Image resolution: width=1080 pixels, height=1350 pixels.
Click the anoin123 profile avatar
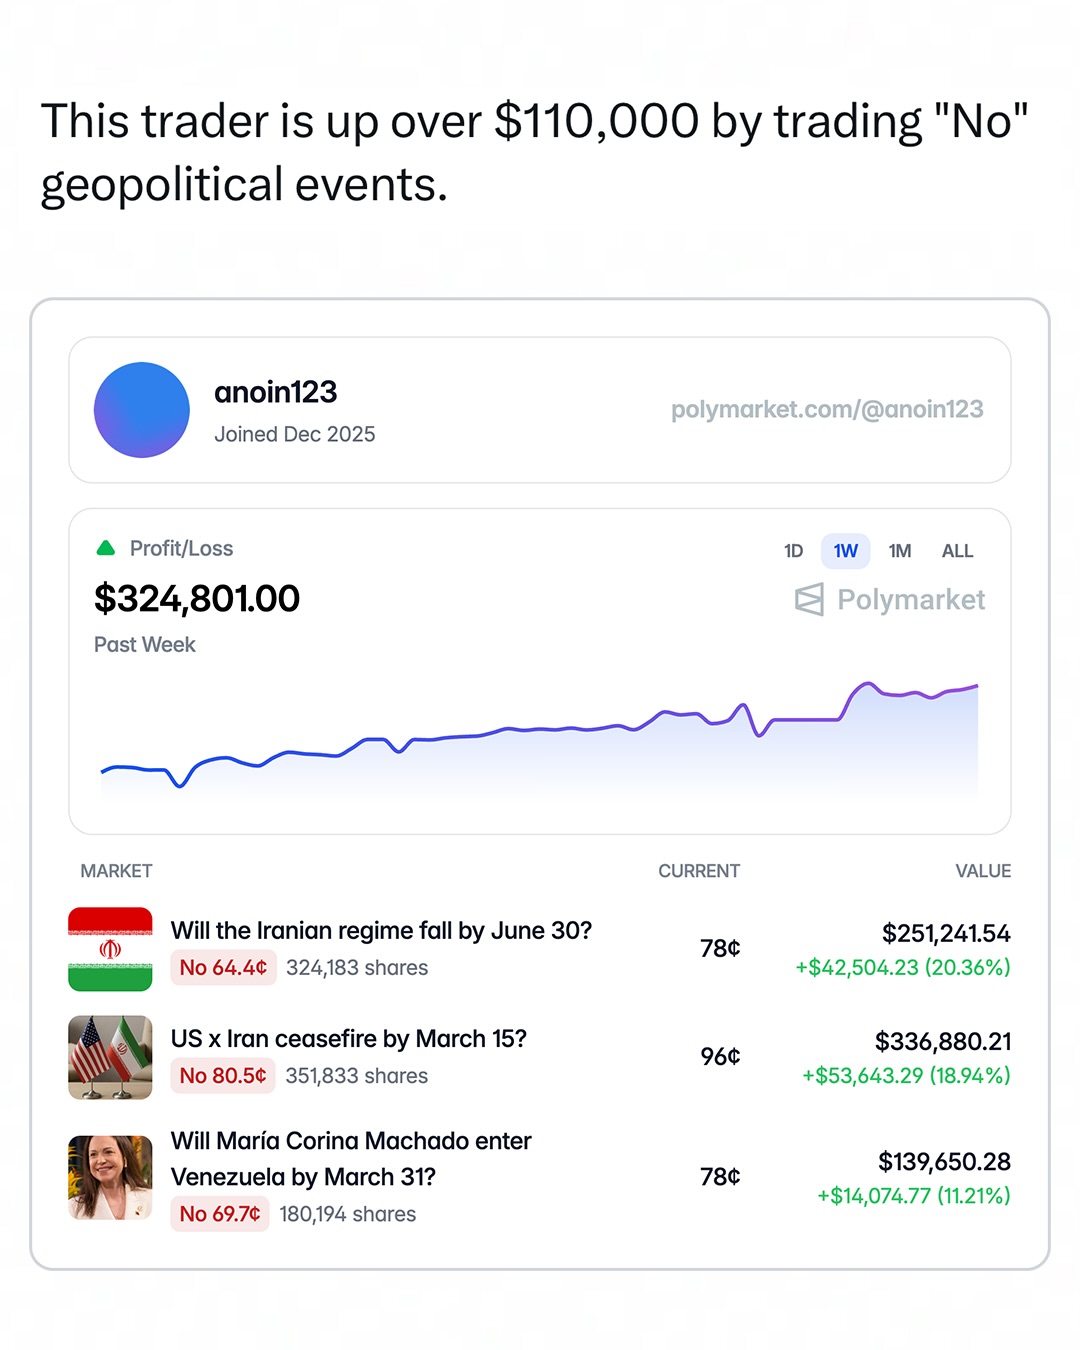(x=142, y=410)
